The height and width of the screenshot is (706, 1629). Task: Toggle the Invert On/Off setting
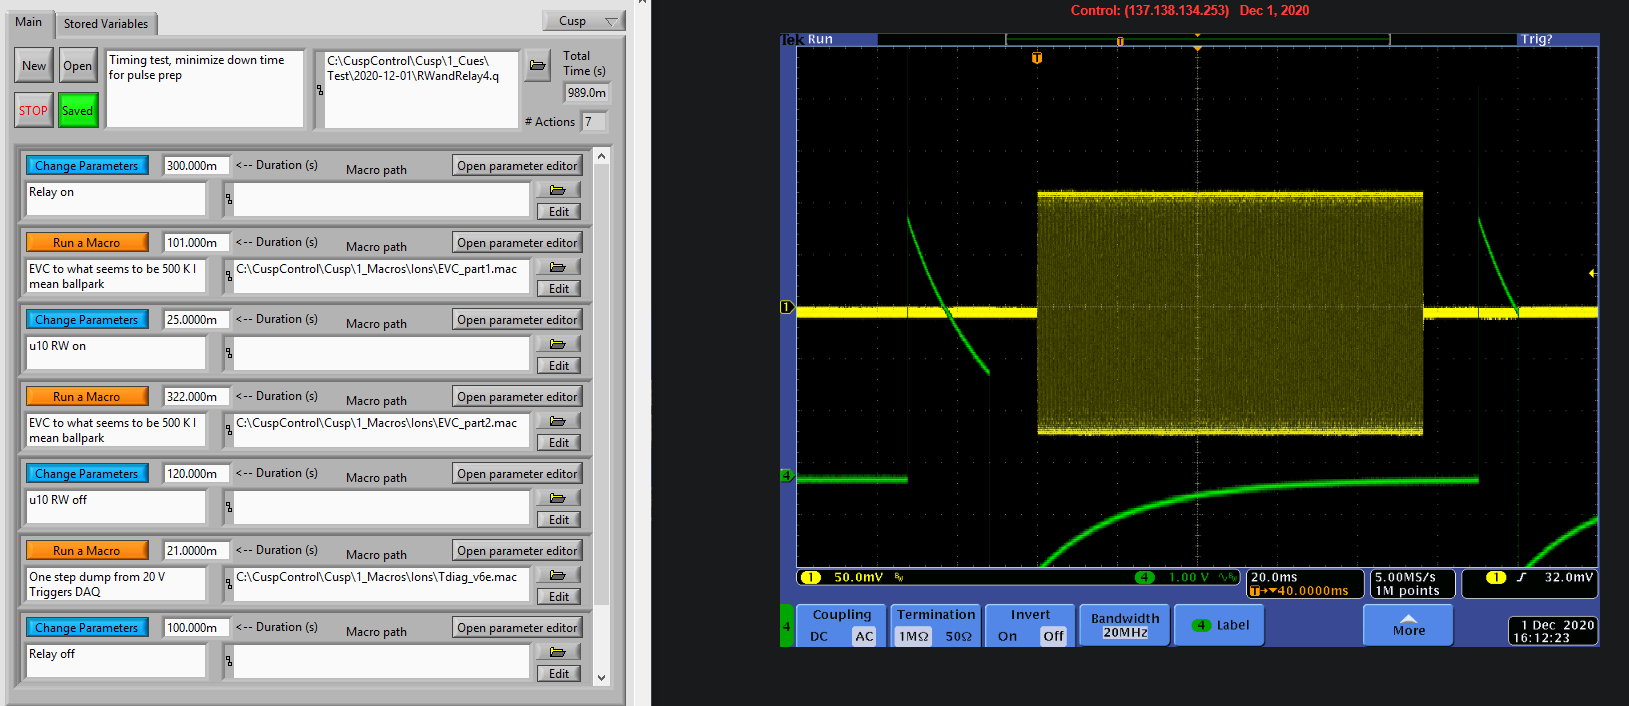pos(1030,626)
